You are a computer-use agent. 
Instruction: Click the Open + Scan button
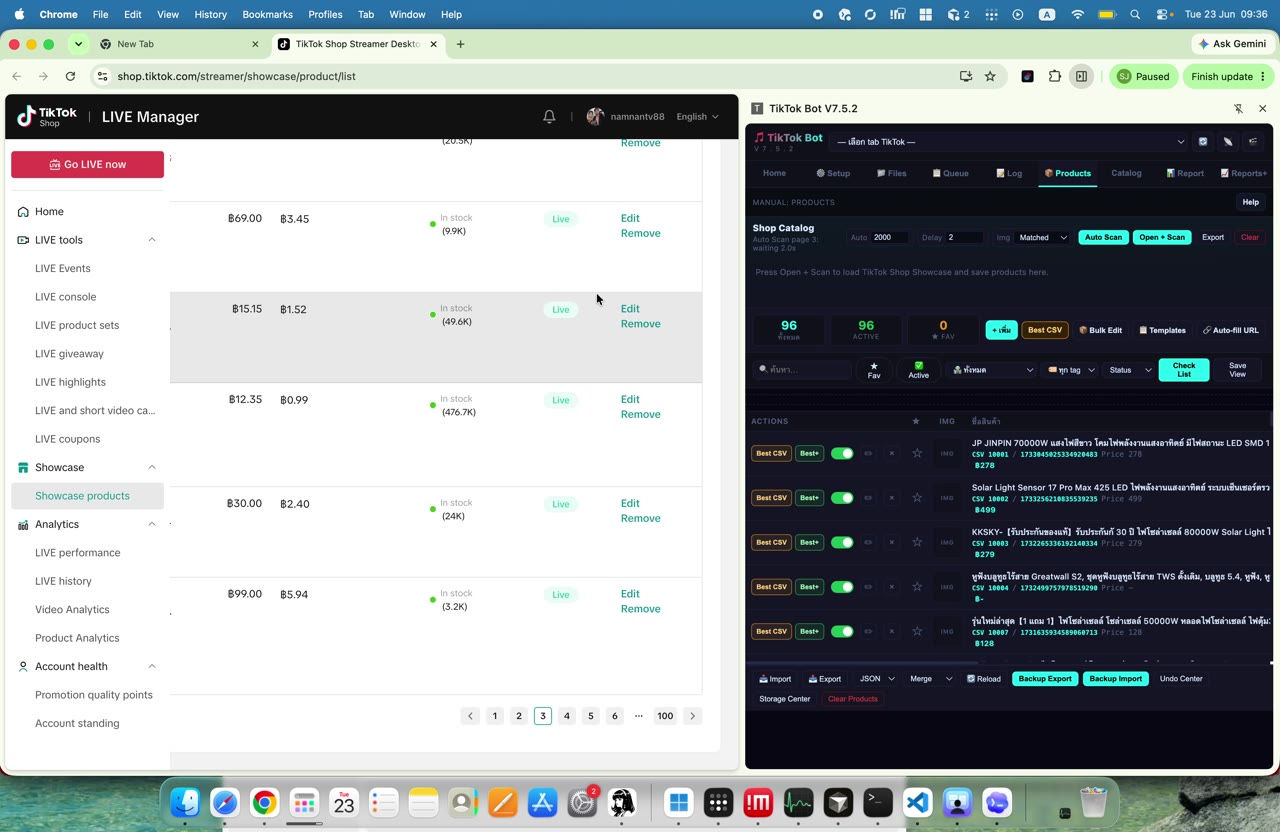(x=1161, y=237)
